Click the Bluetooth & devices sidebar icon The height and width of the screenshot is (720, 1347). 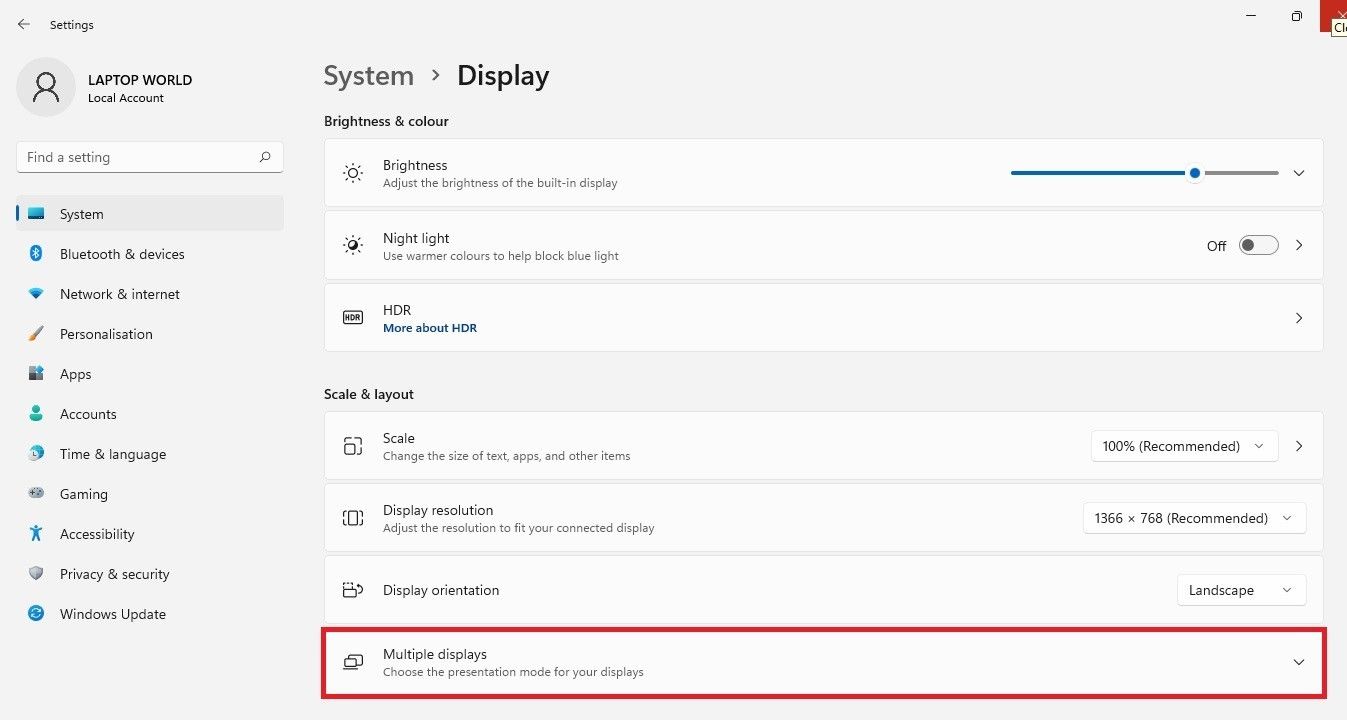[36, 254]
